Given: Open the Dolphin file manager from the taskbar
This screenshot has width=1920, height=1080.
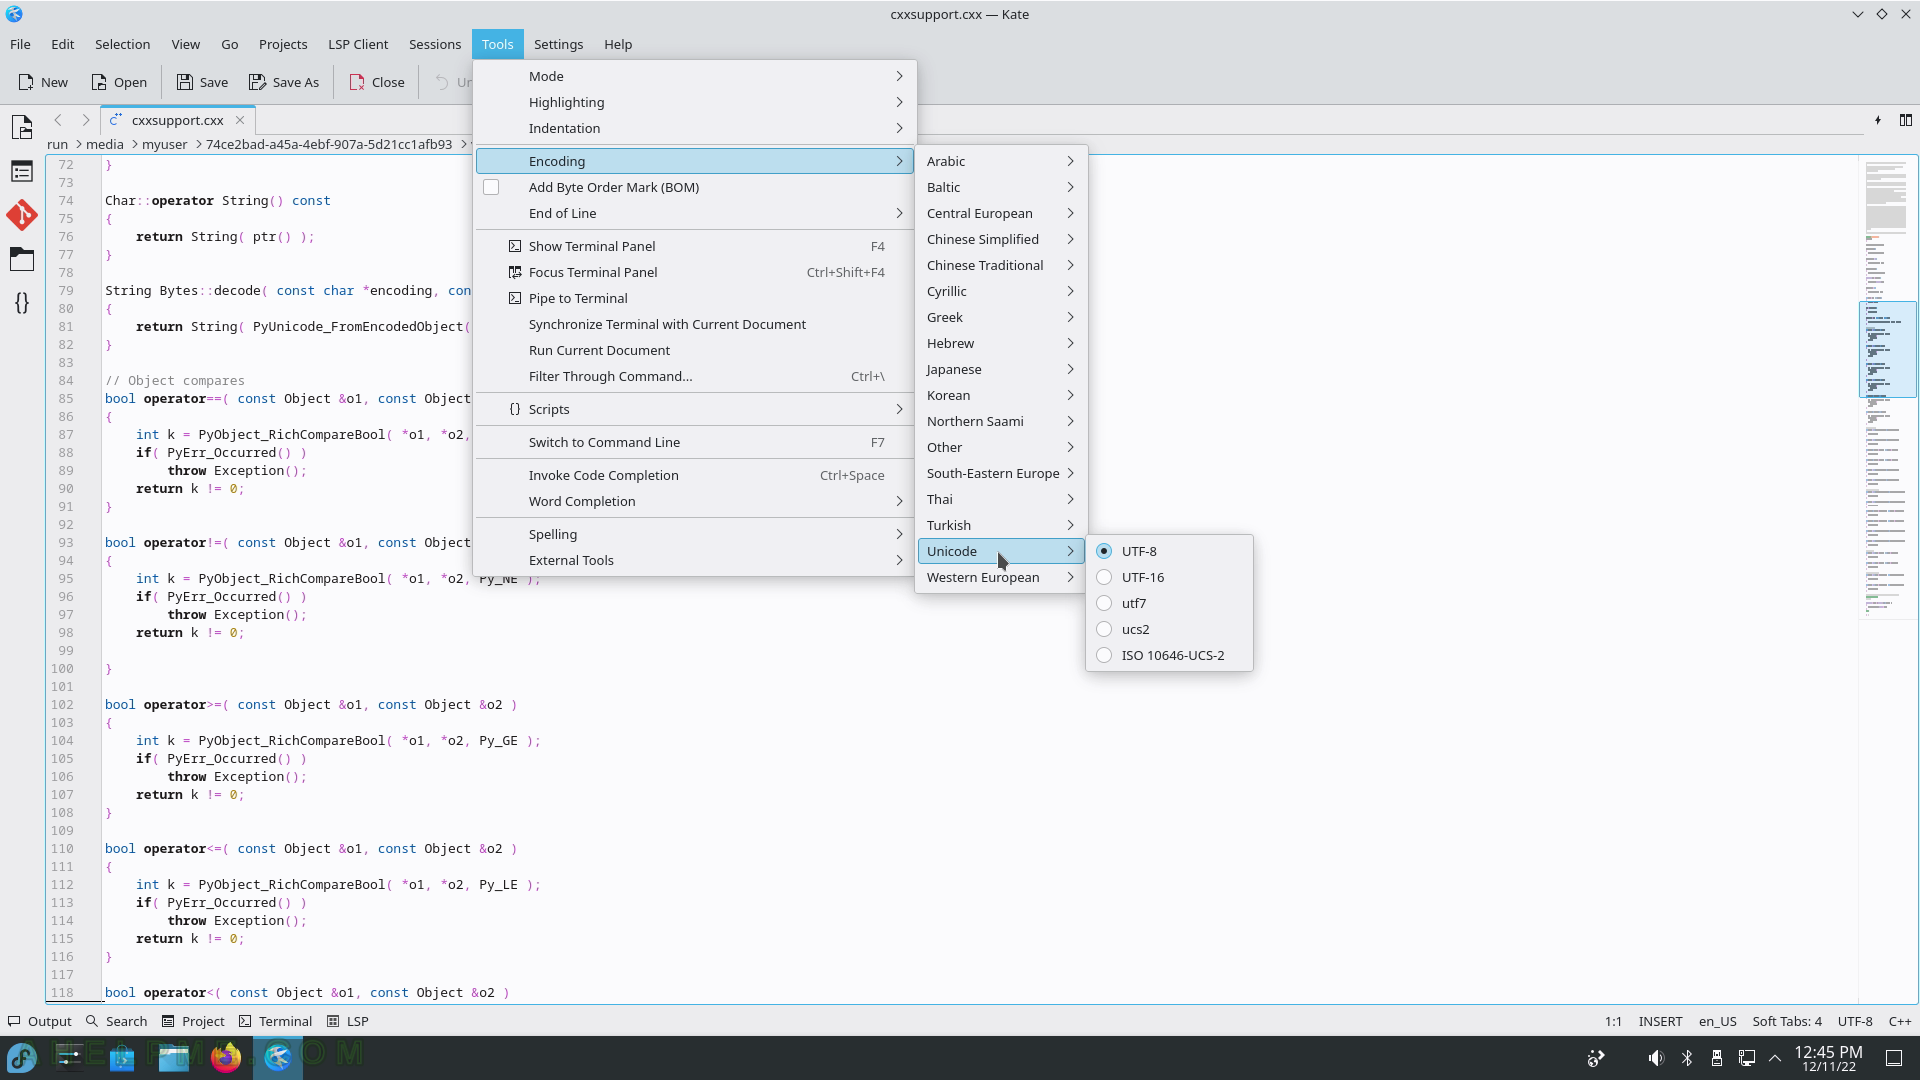Looking at the screenshot, I should [x=174, y=1057].
